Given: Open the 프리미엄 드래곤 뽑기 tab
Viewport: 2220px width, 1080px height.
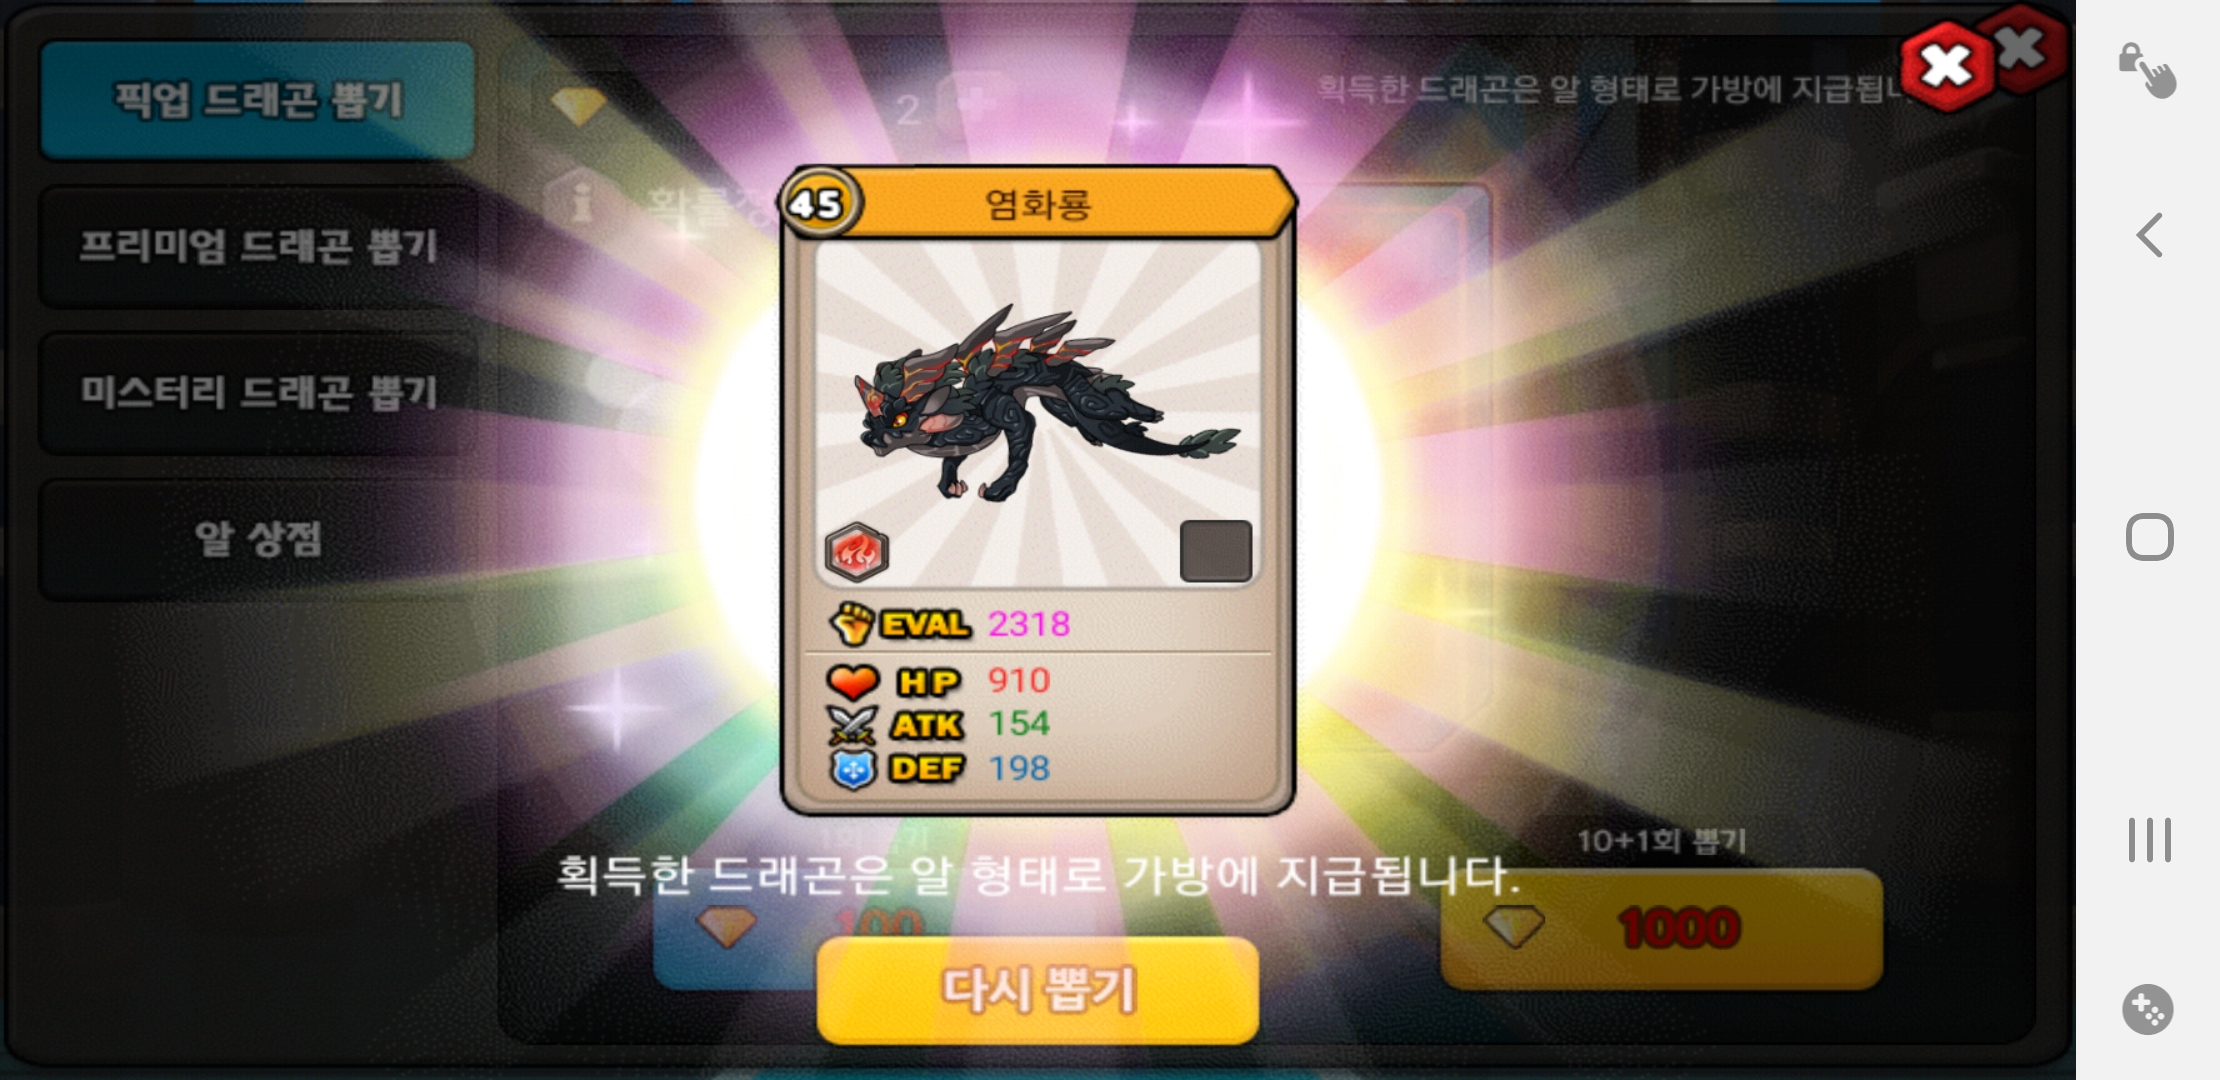Looking at the screenshot, I should [x=257, y=246].
